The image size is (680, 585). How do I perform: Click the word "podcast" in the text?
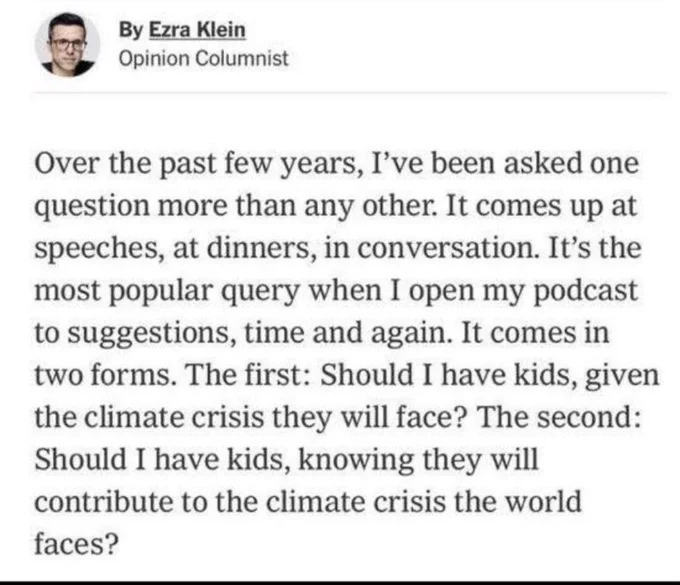[x=585, y=291]
